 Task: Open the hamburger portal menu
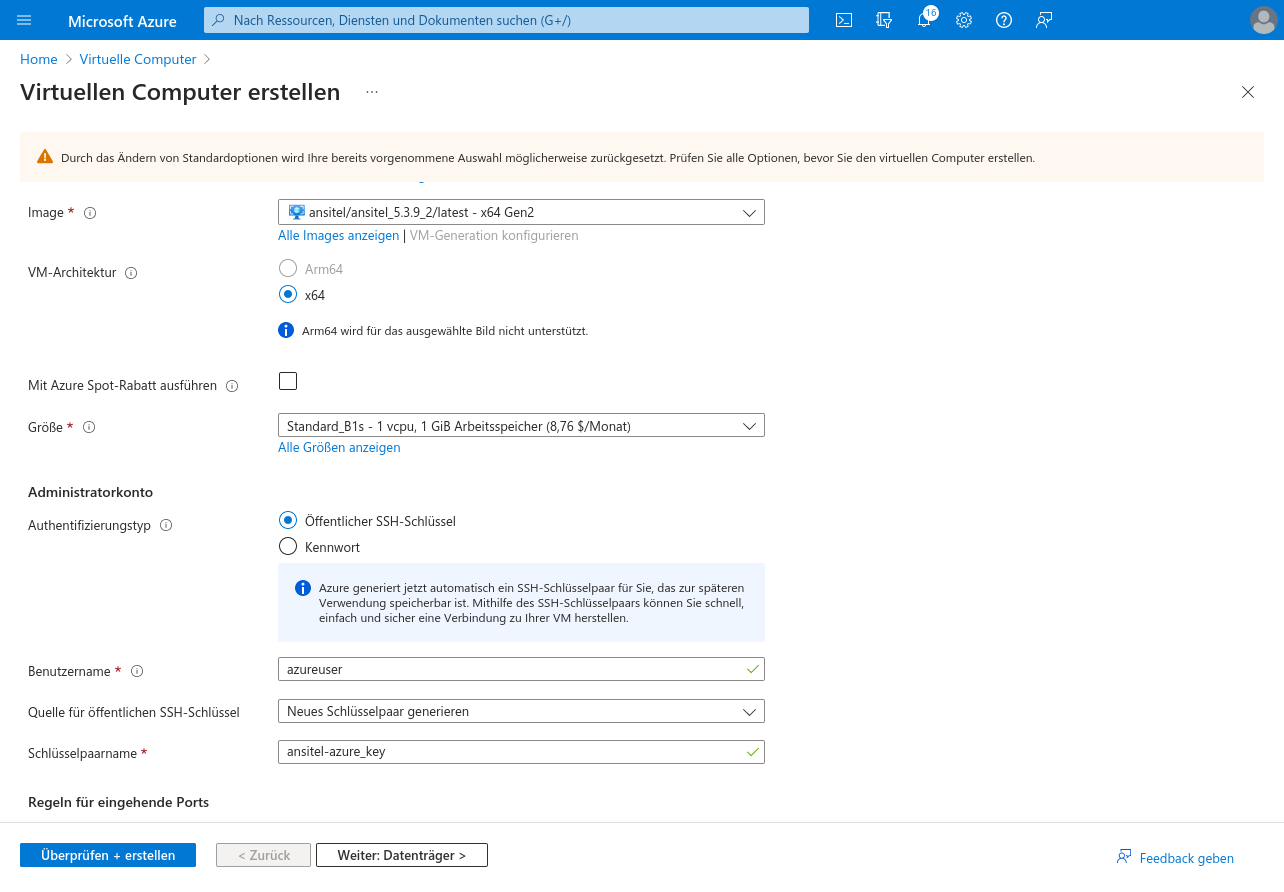(25, 20)
